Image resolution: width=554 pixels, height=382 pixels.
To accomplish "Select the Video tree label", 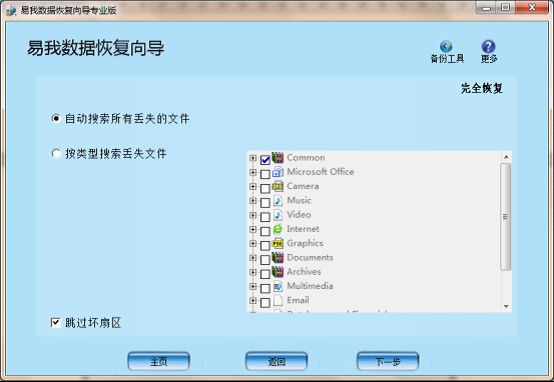I will pos(299,214).
